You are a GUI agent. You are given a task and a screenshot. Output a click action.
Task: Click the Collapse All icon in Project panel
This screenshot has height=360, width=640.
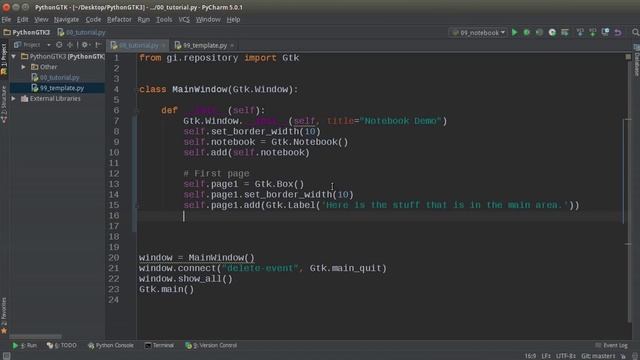(x=70, y=45)
